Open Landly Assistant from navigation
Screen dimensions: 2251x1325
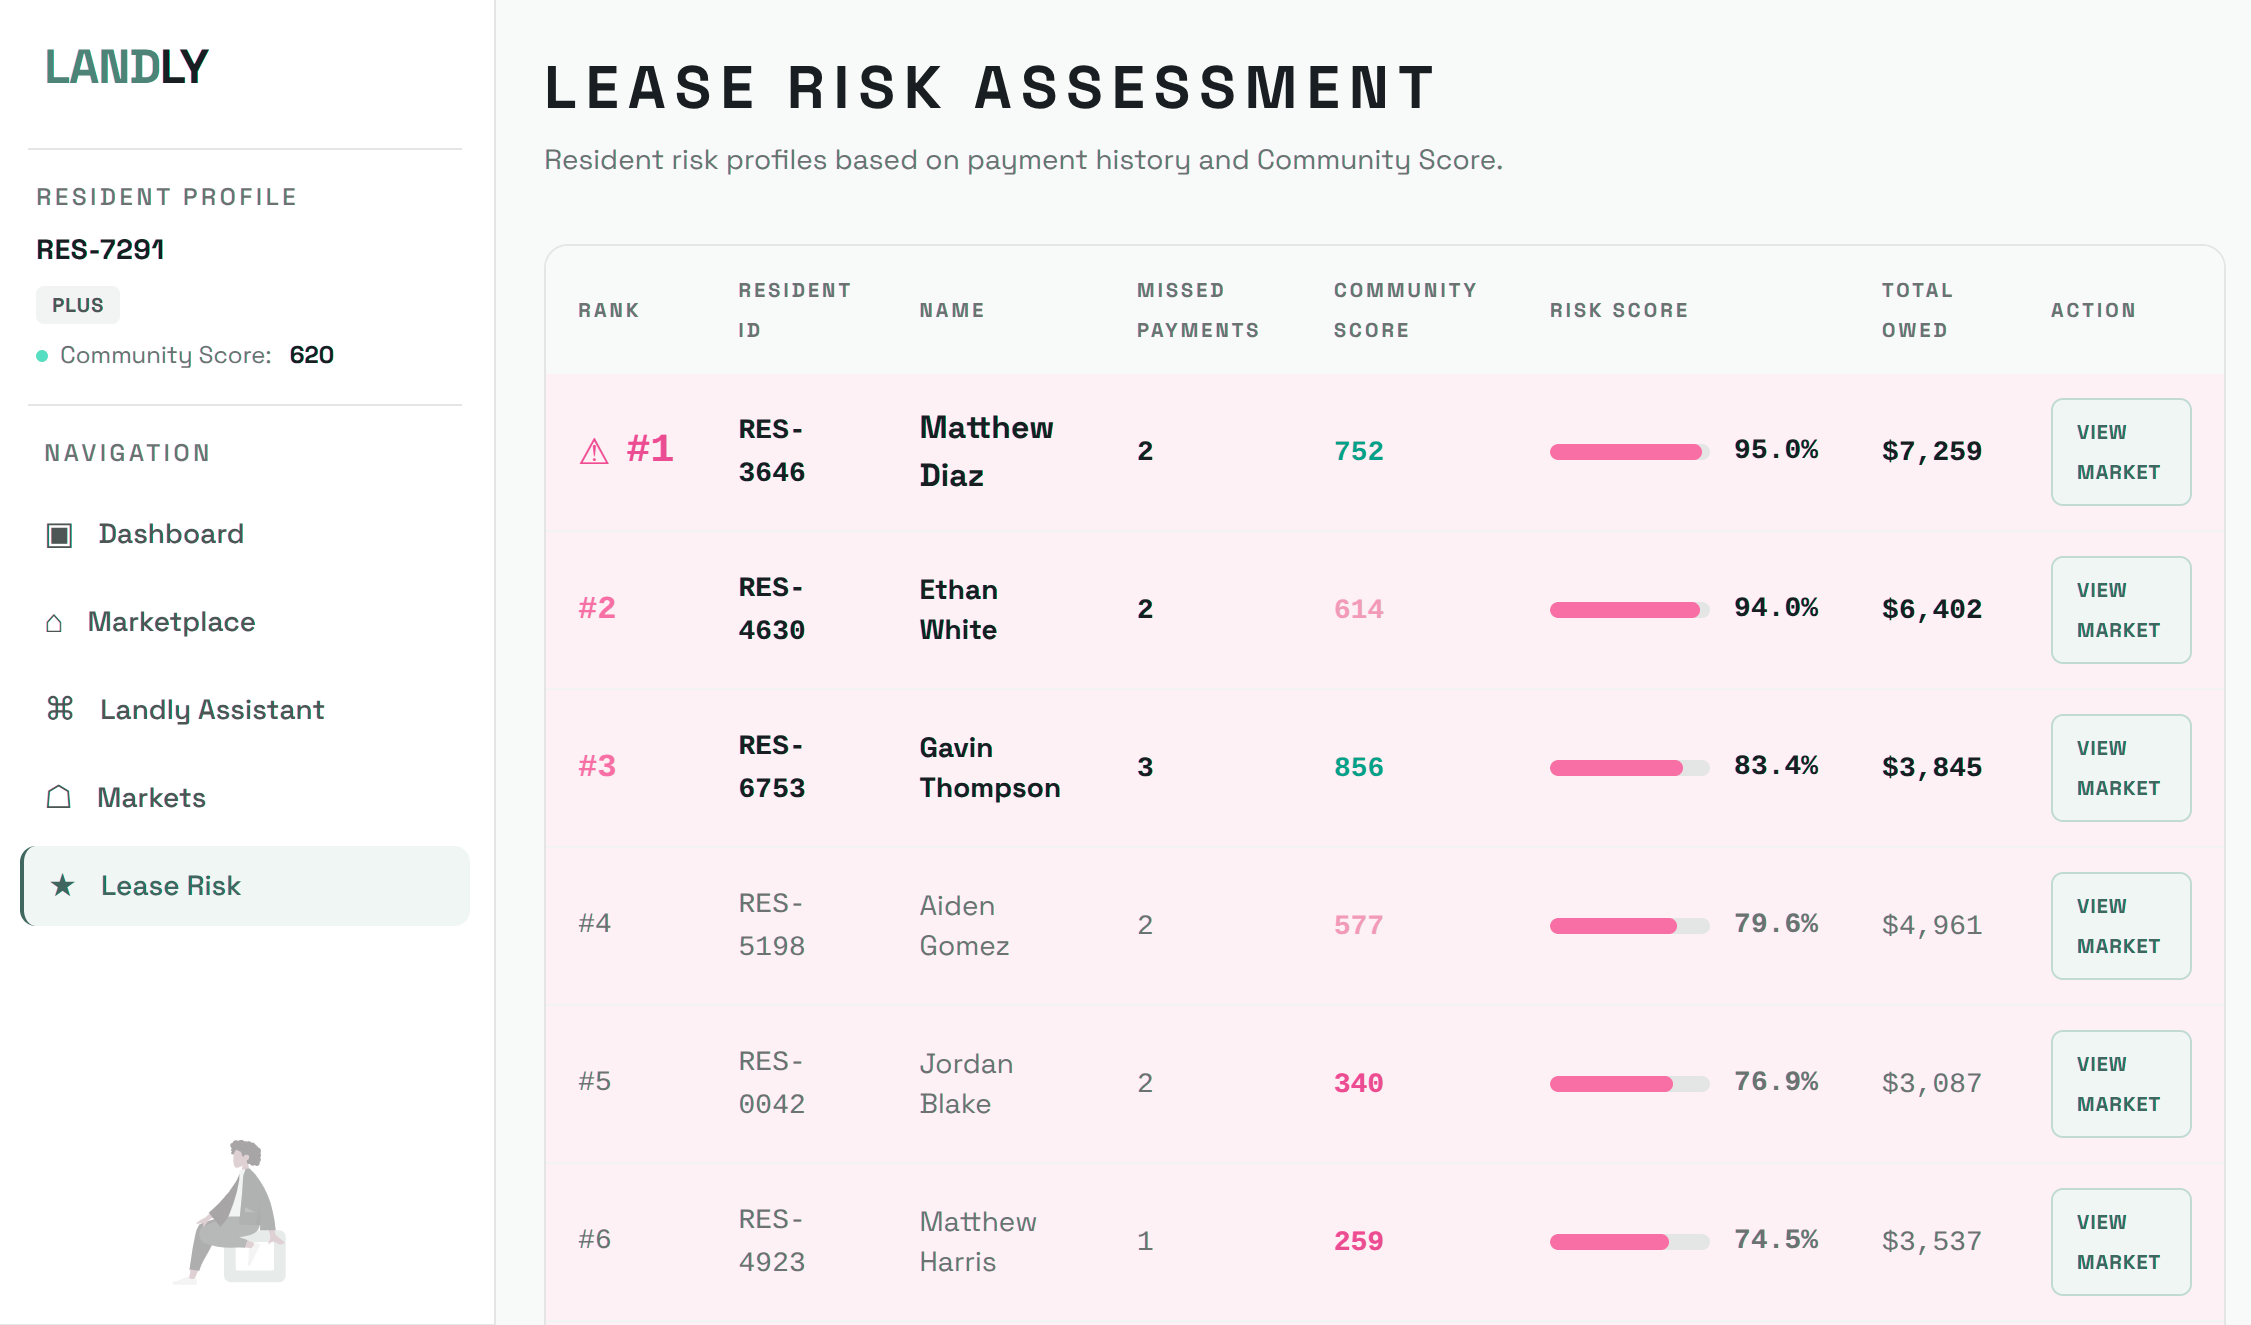(211, 710)
